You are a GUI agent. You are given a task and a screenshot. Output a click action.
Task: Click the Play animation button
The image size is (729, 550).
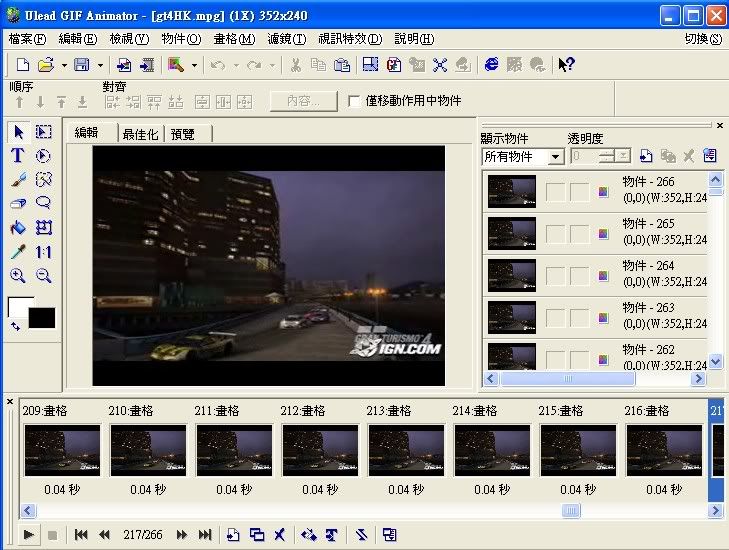[27, 535]
